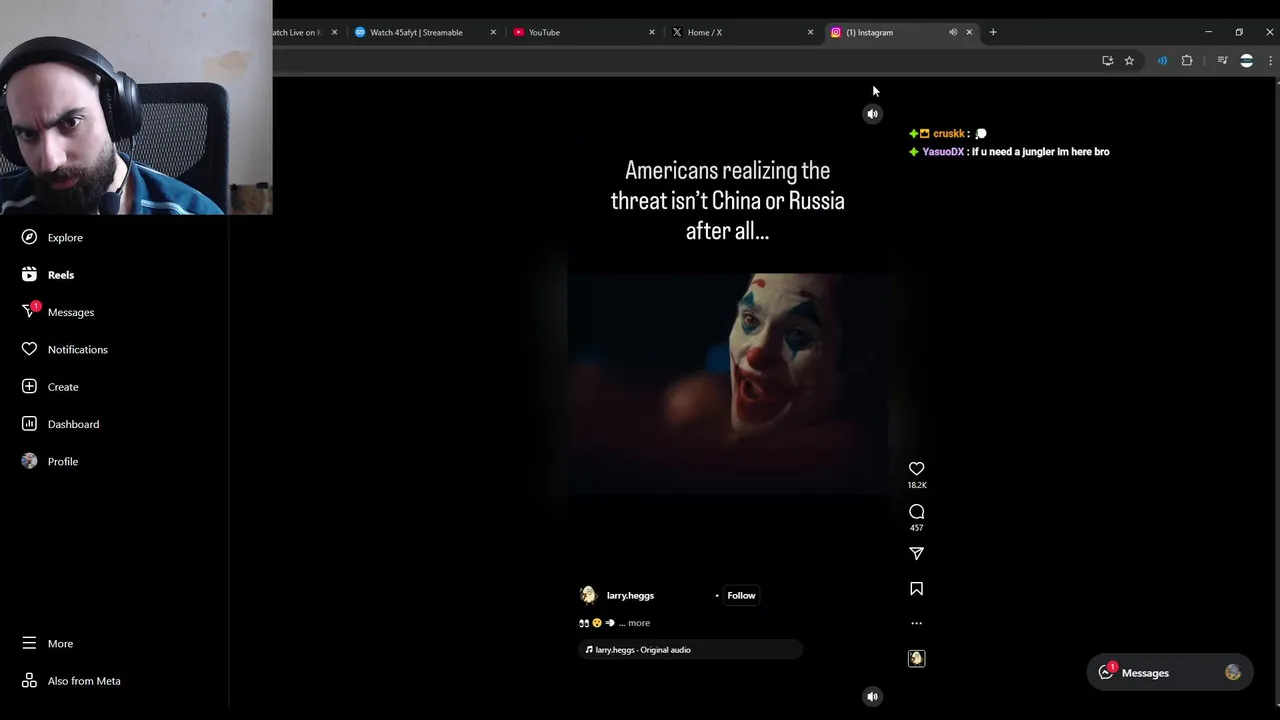The image size is (1280, 720).
Task: Click the Also from Meta icon
Action: point(29,681)
